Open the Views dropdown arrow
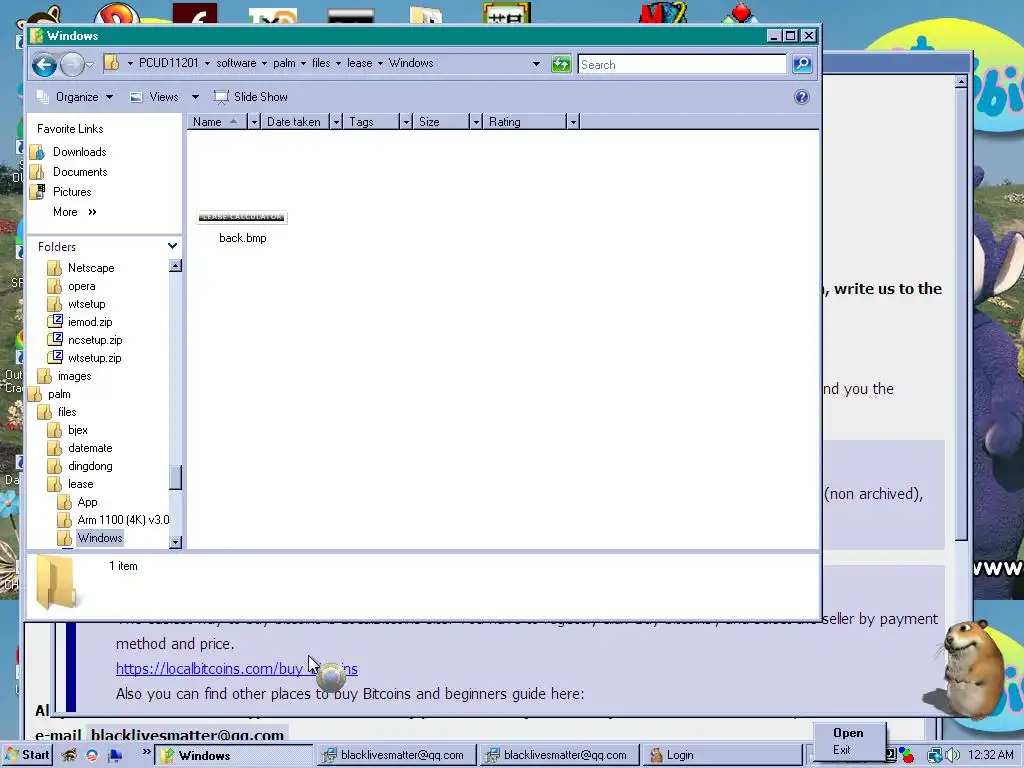This screenshot has height=768, width=1024. [195, 97]
